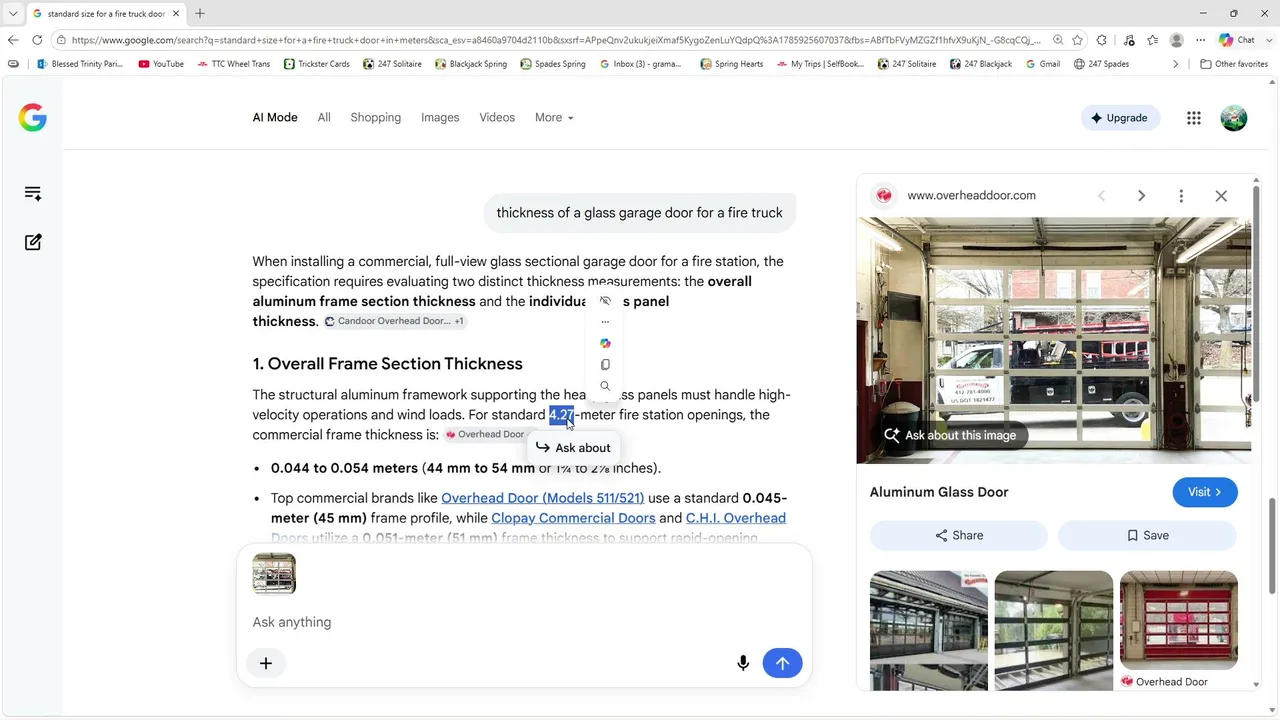1280x720 pixels.
Task: Open the attached image thumbnail in composer
Action: [x=274, y=574]
